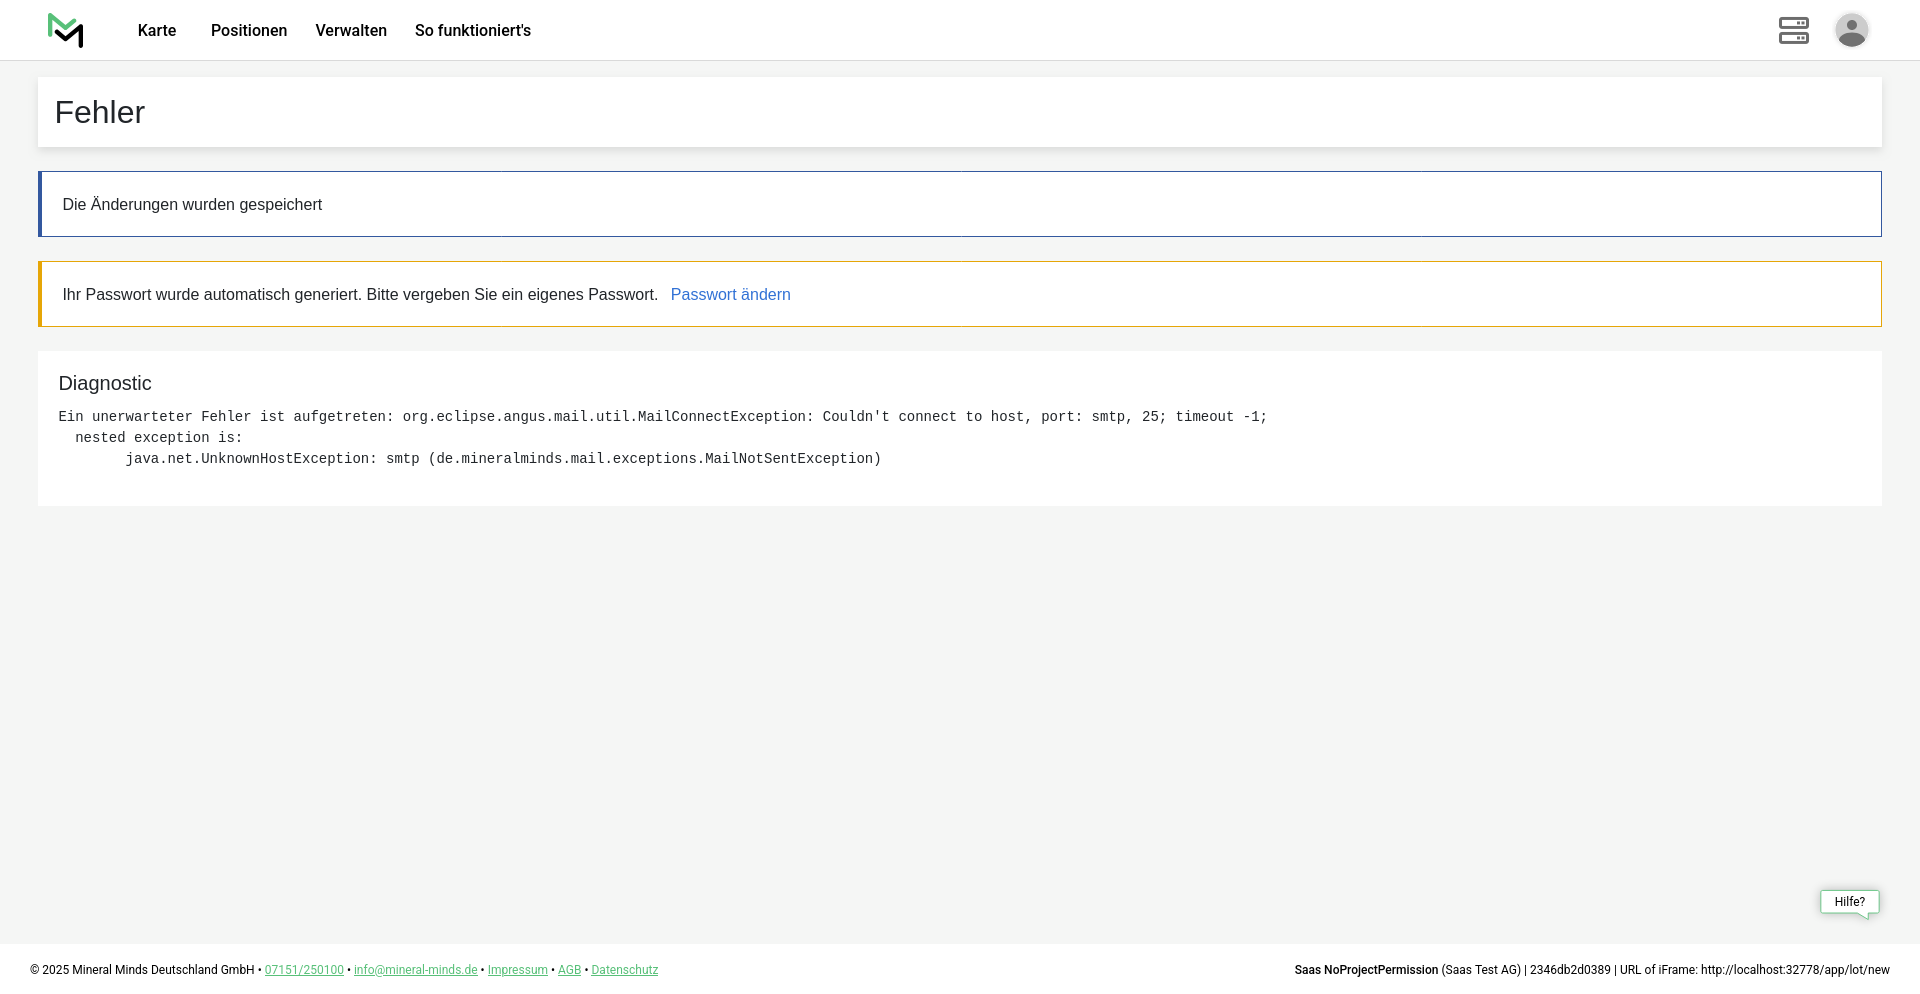Open the So funktioniert's page
1920x994 pixels.
(473, 31)
